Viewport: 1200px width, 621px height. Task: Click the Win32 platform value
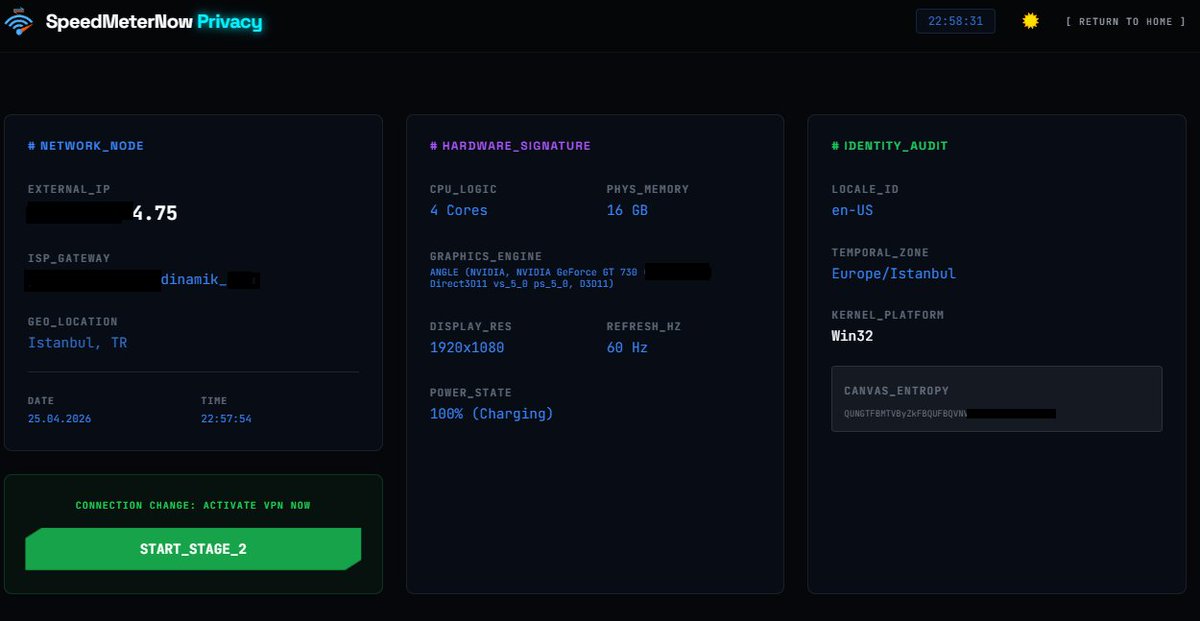pyautogui.click(x=852, y=336)
